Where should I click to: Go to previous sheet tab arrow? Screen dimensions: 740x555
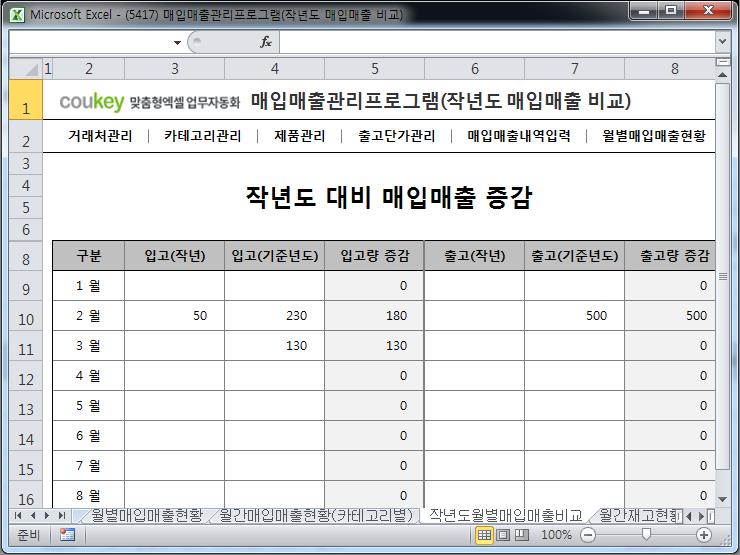33,516
